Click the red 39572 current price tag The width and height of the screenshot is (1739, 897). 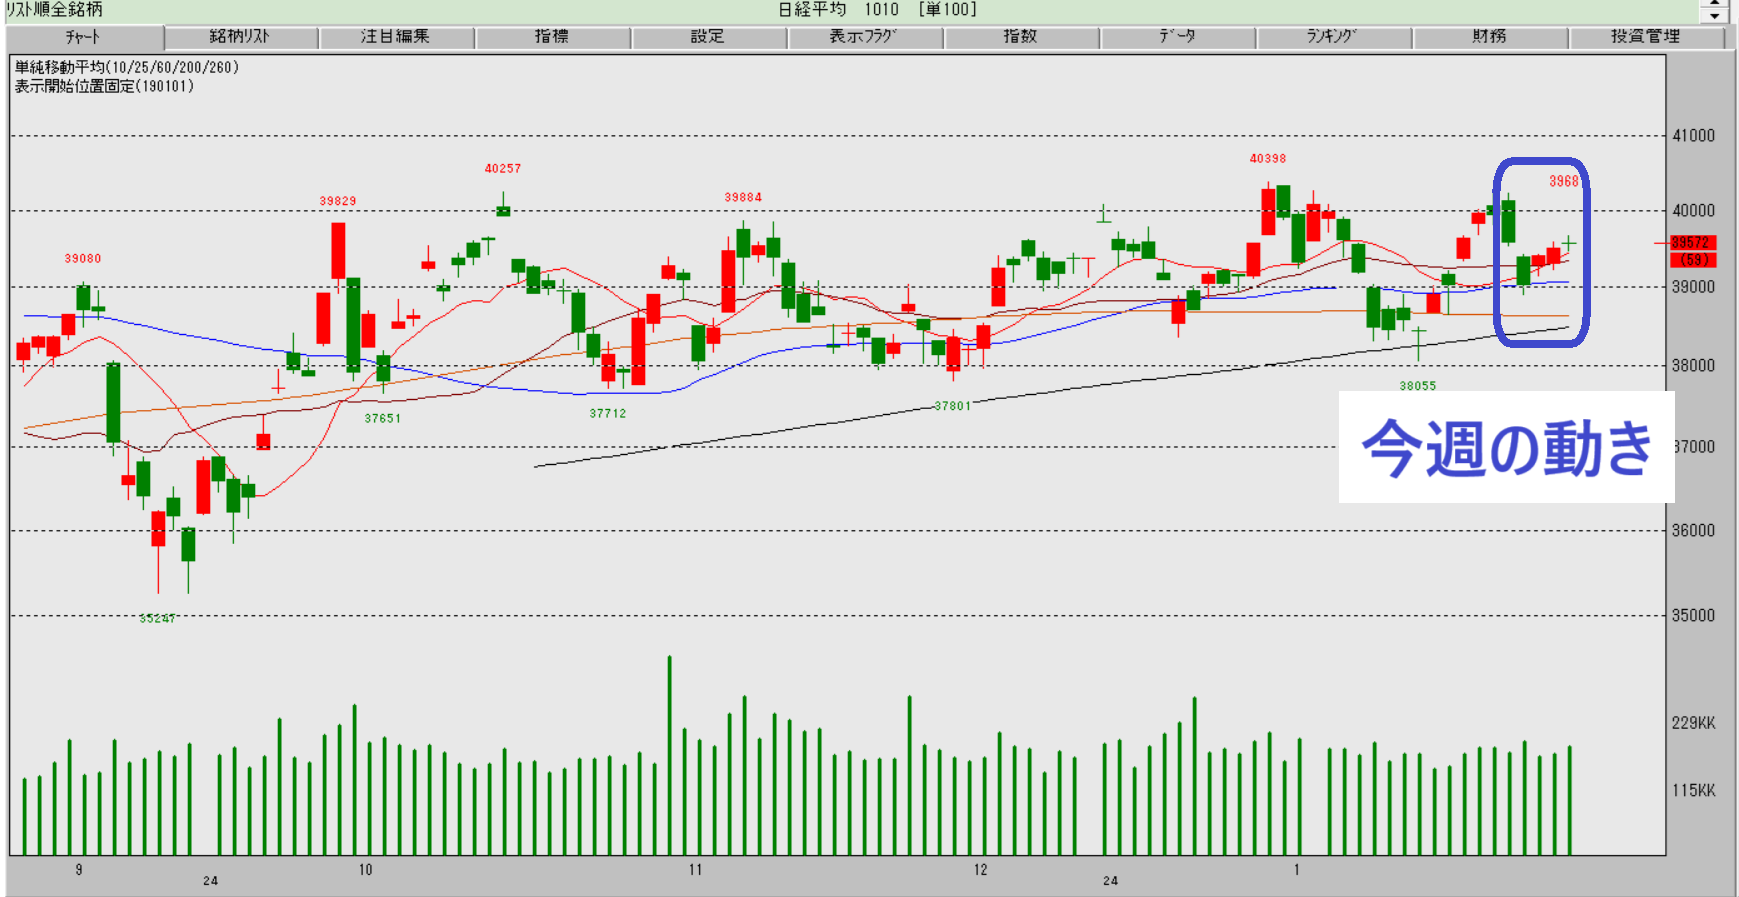(x=1693, y=243)
